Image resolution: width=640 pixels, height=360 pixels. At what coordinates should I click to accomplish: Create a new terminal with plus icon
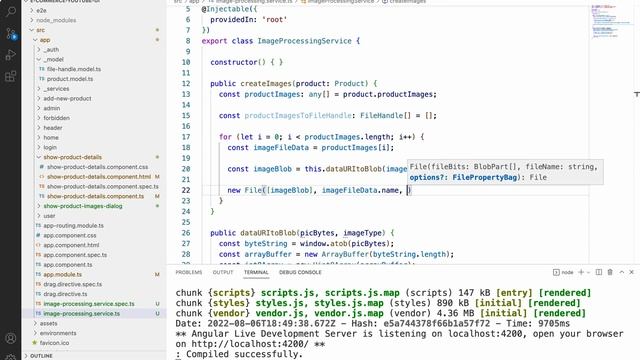581,272
